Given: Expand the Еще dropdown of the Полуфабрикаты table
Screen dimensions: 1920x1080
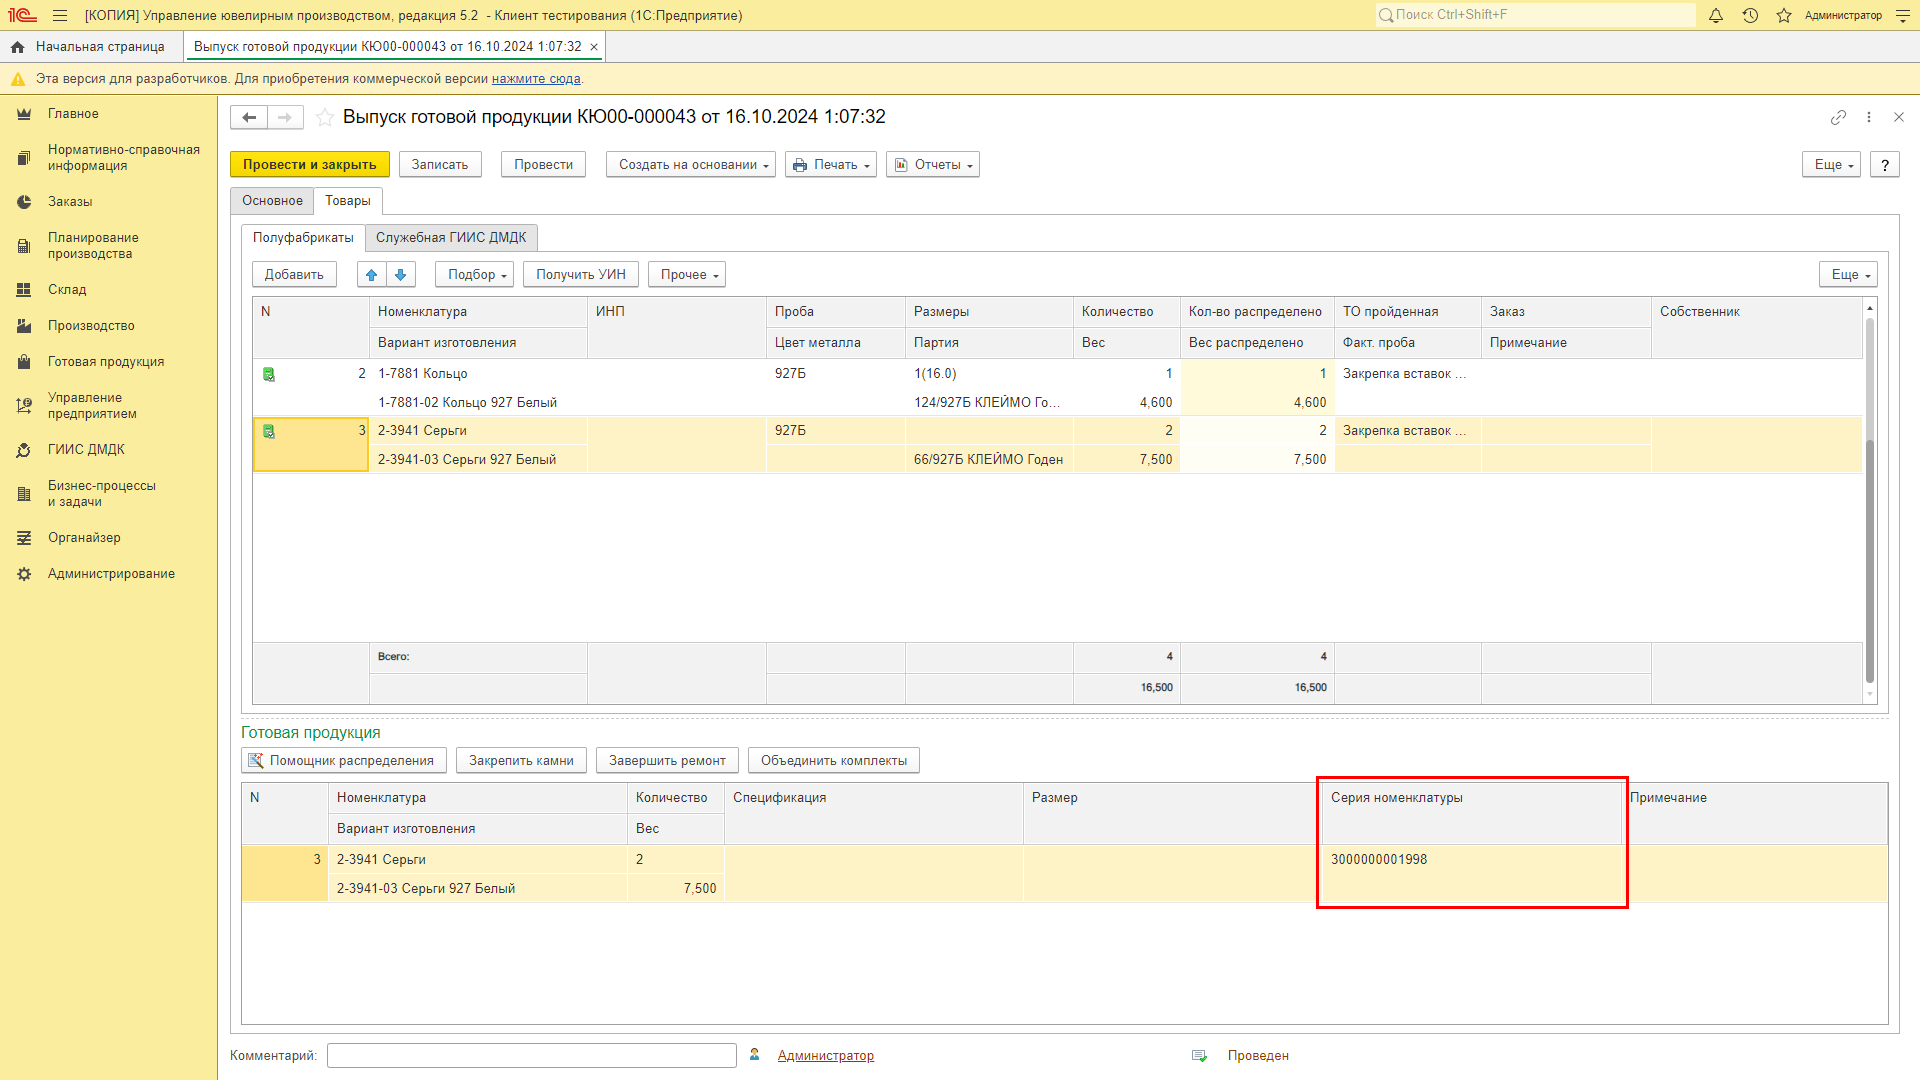Looking at the screenshot, I should point(1848,274).
